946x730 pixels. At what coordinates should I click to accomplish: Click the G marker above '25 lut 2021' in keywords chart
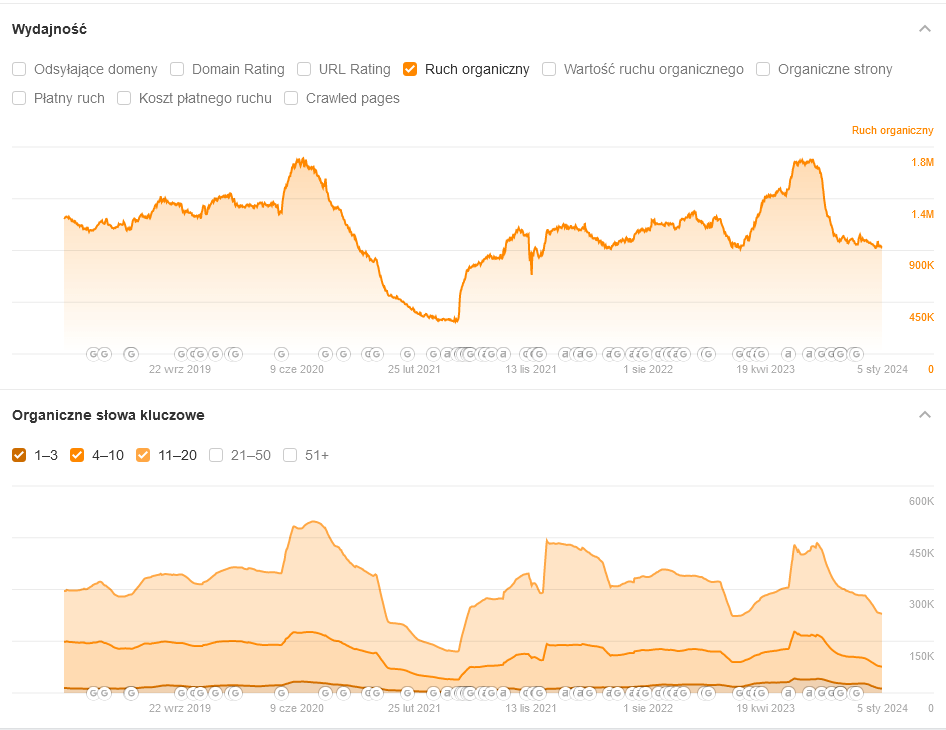pyautogui.click(x=407, y=692)
